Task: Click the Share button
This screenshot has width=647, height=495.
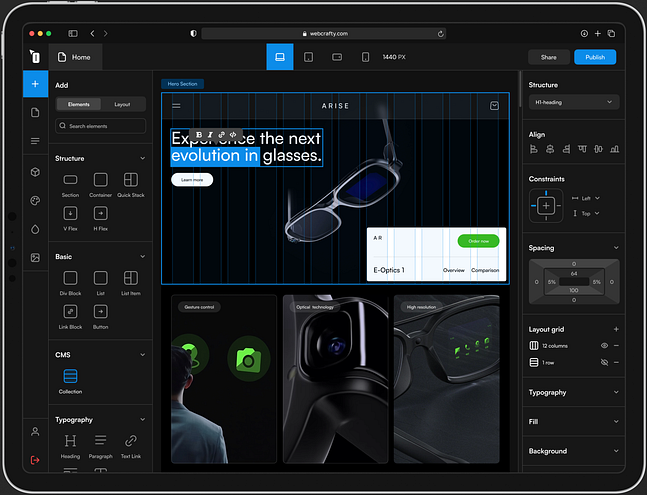Action: click(549, 57)
